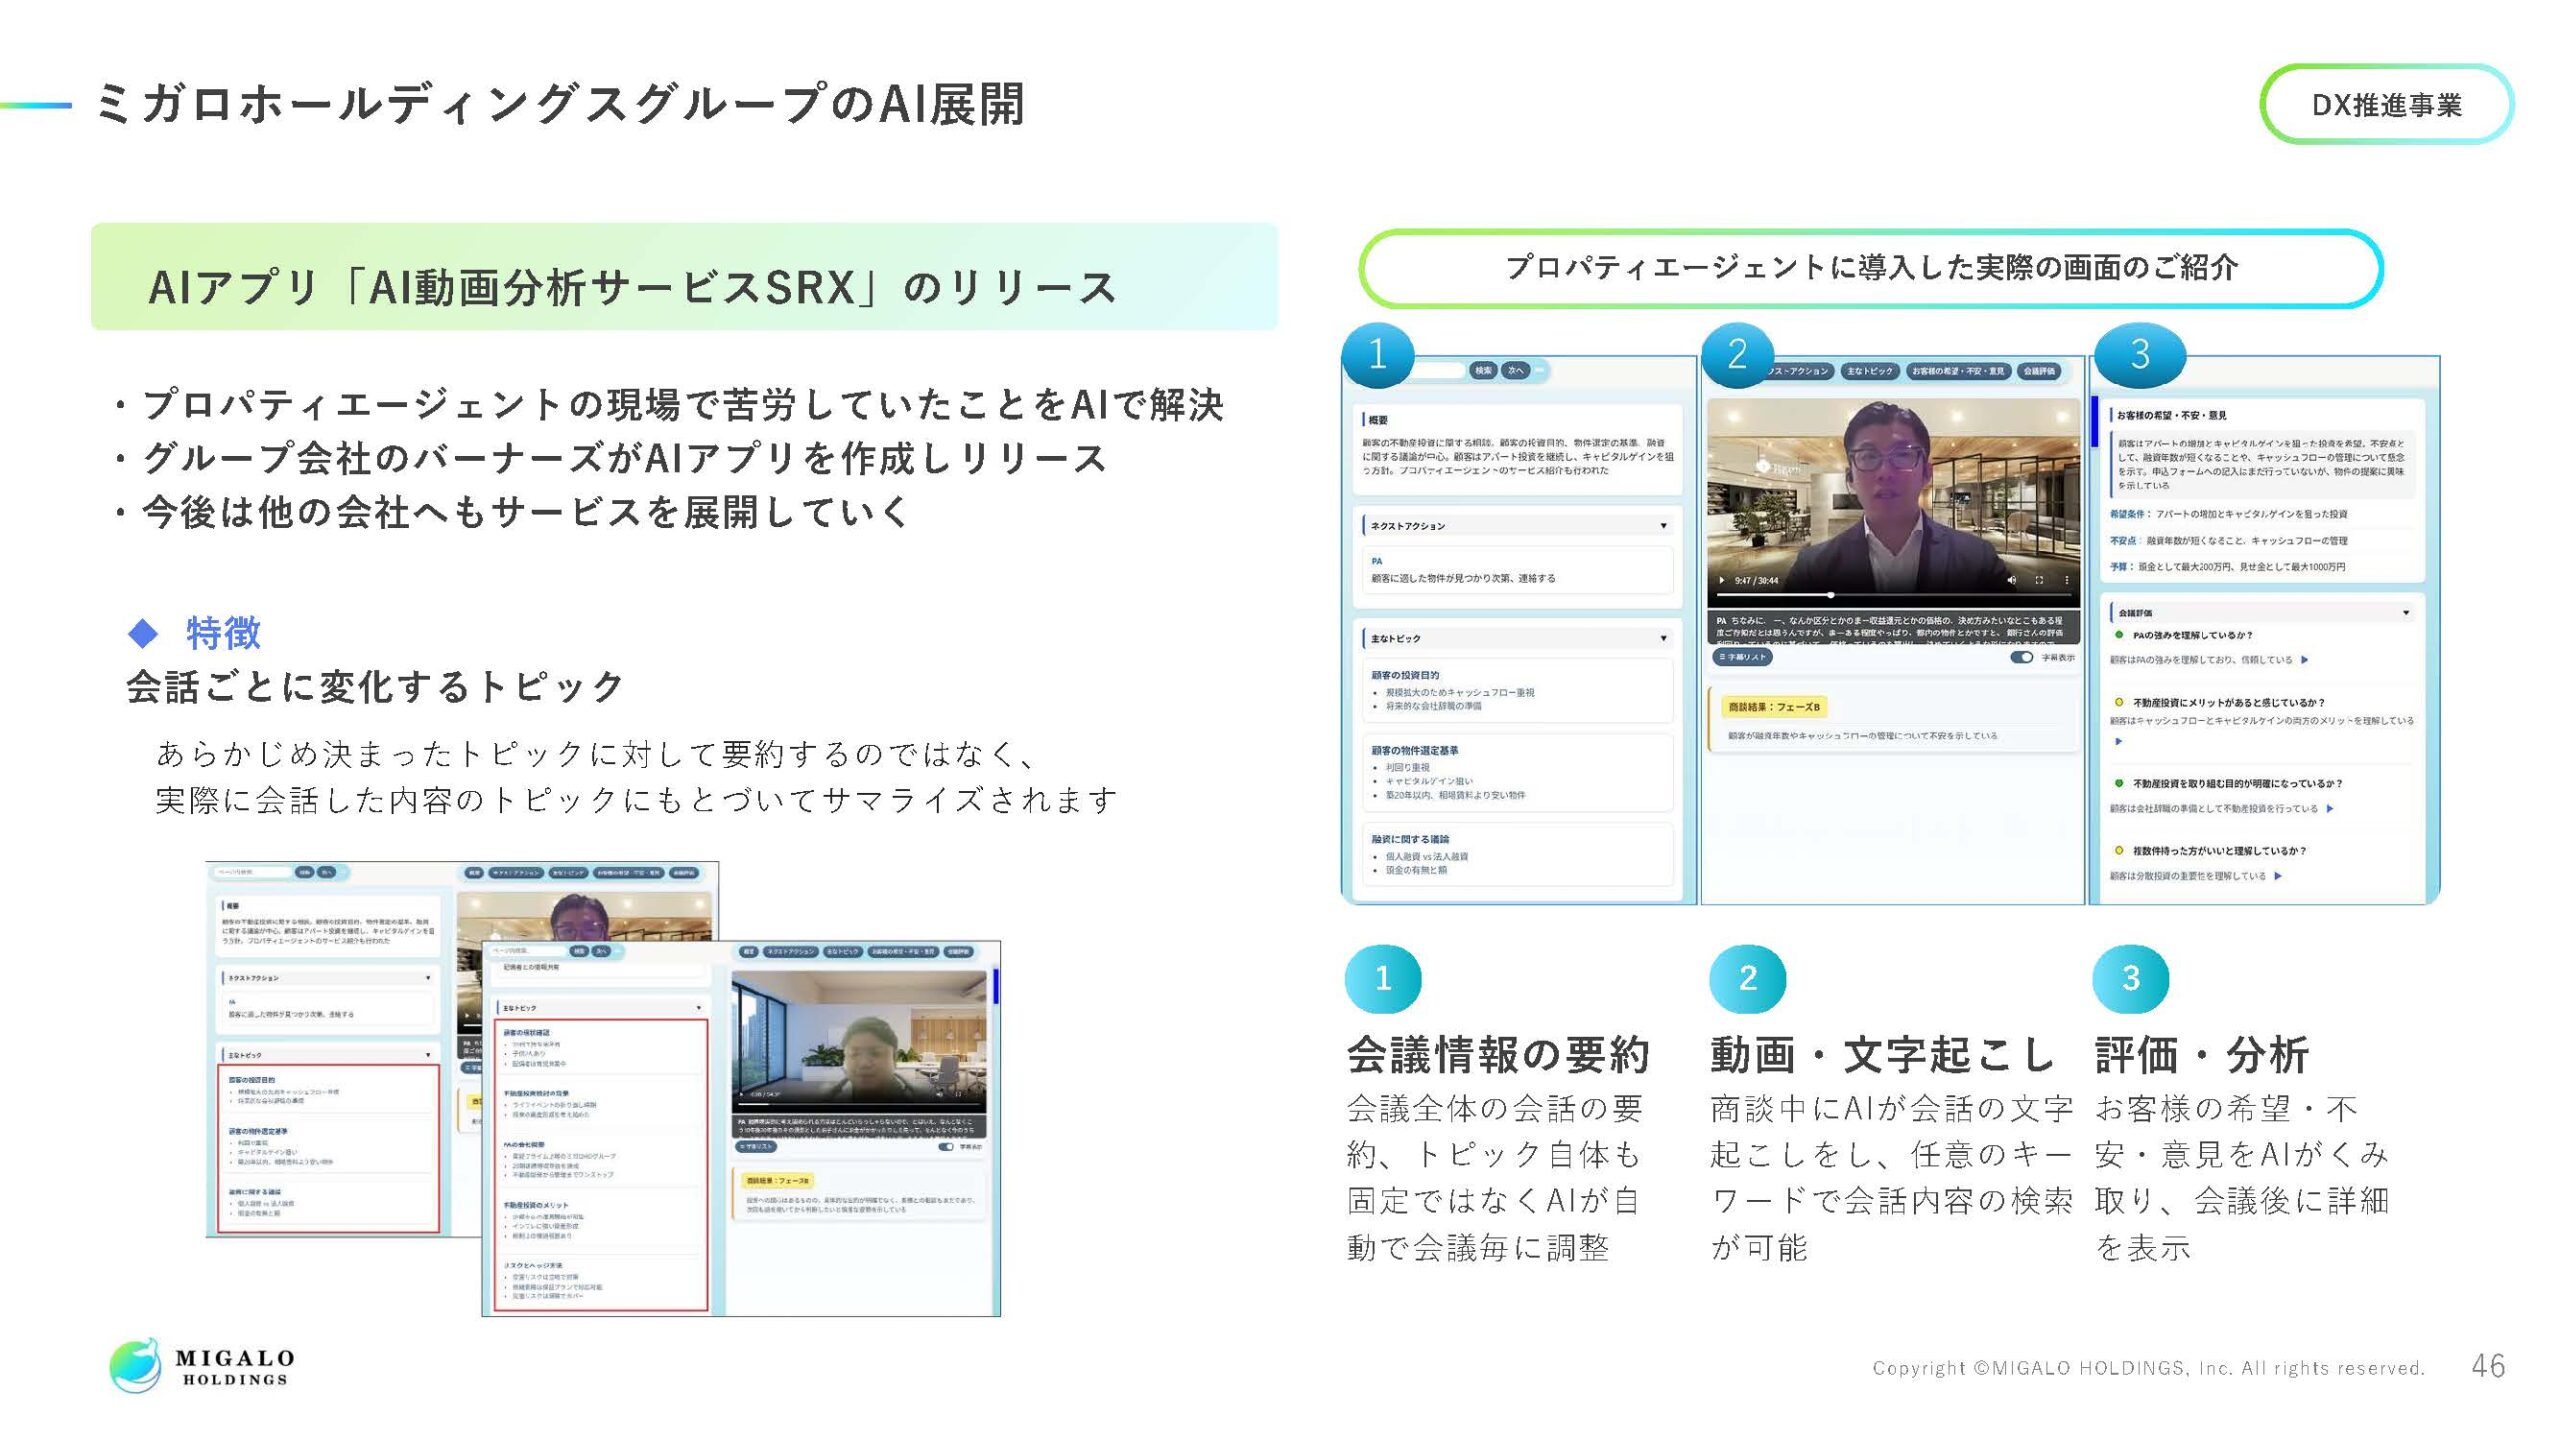The image size is (2560, 1440).
Task: Toggle the 字幕表示 switch in numbered screenshot 2
Action: click(2021, 657)
